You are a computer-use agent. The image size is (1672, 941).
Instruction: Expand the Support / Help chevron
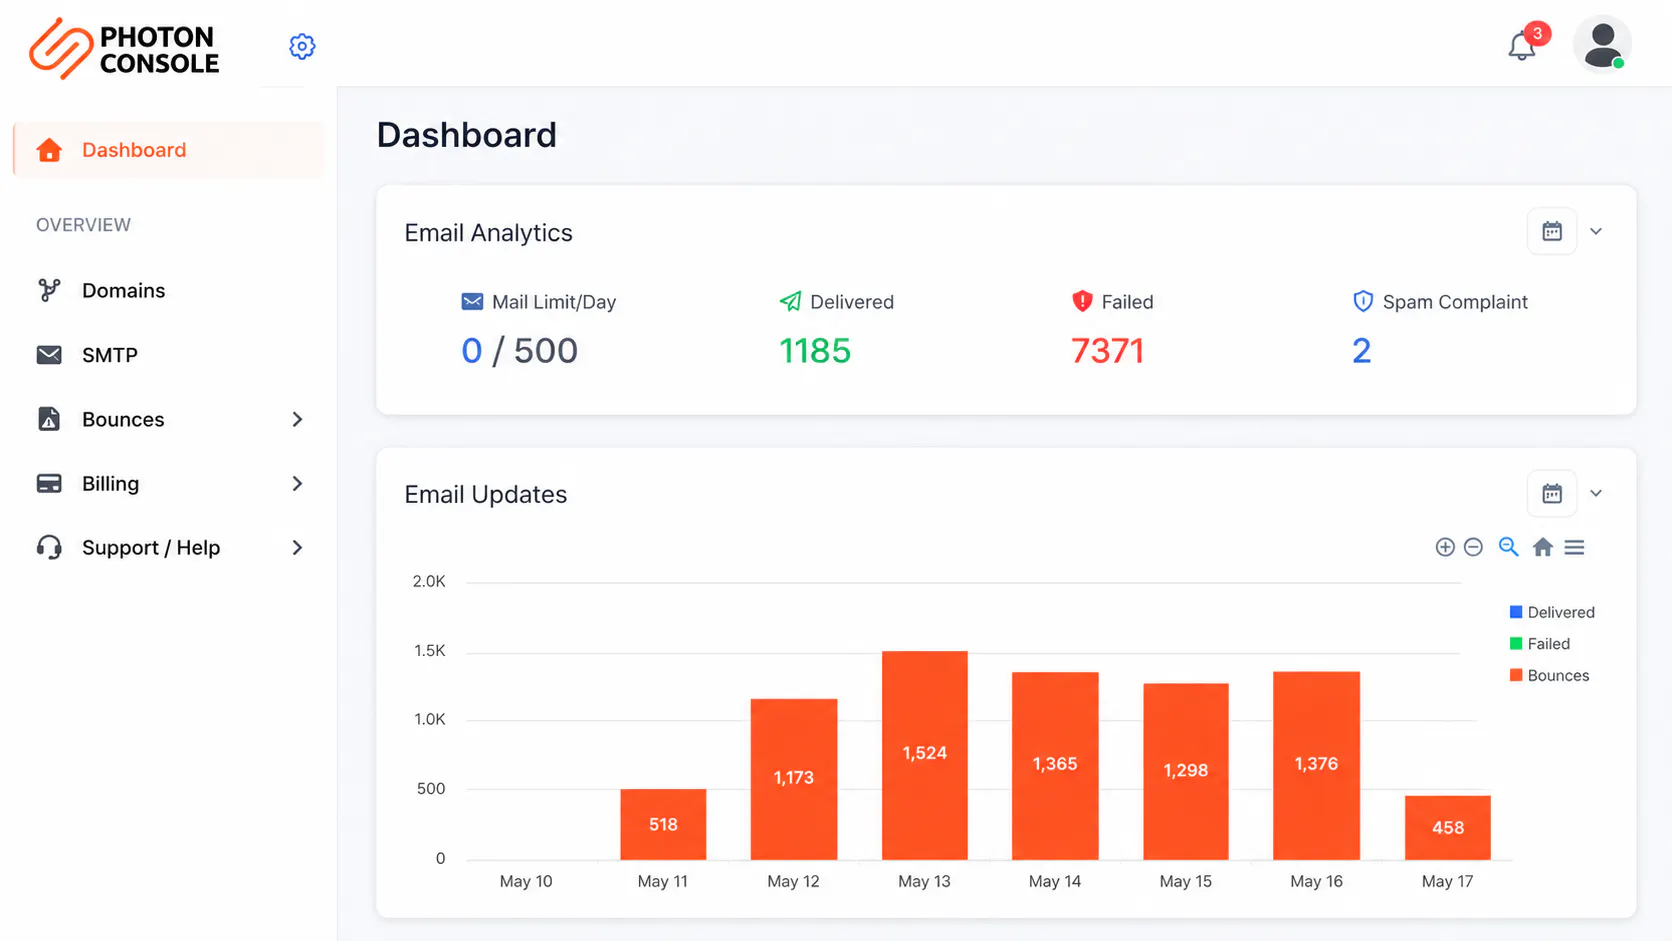point(297,548)
